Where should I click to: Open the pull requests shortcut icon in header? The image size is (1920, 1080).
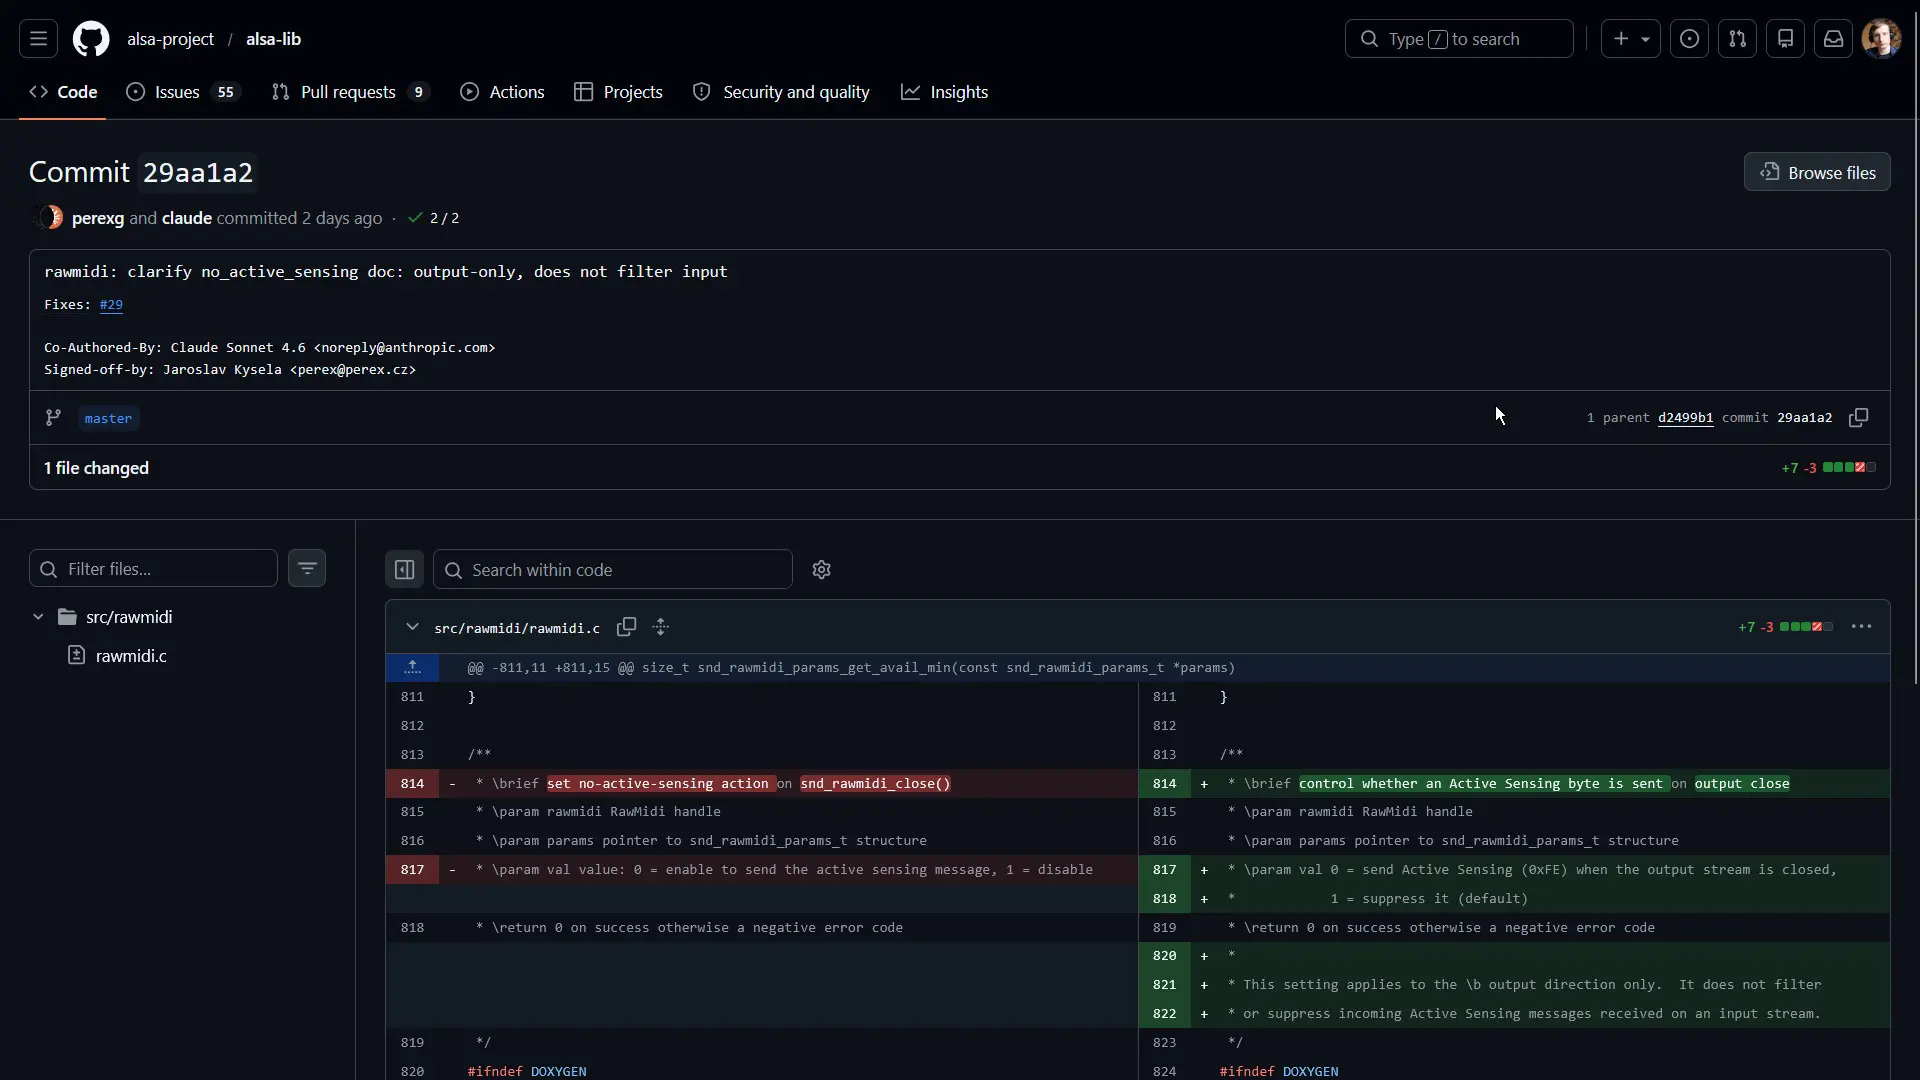pyautogui.click(x=1737, y=39)
